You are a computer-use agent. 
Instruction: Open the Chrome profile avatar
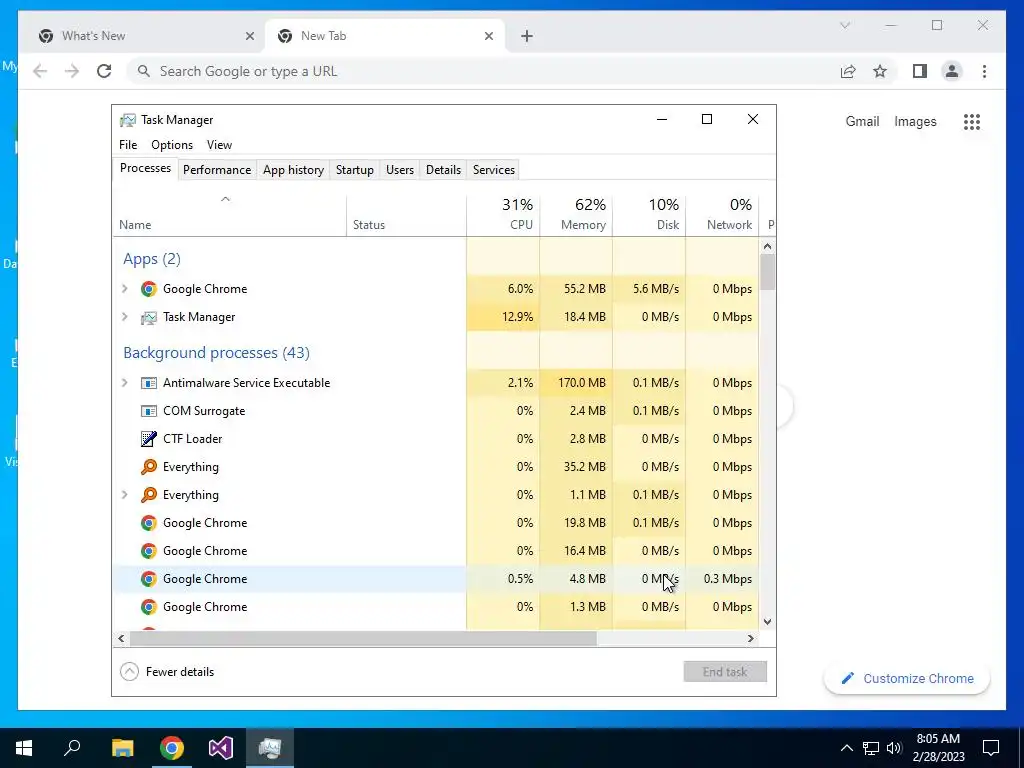(x=952, y=71)
